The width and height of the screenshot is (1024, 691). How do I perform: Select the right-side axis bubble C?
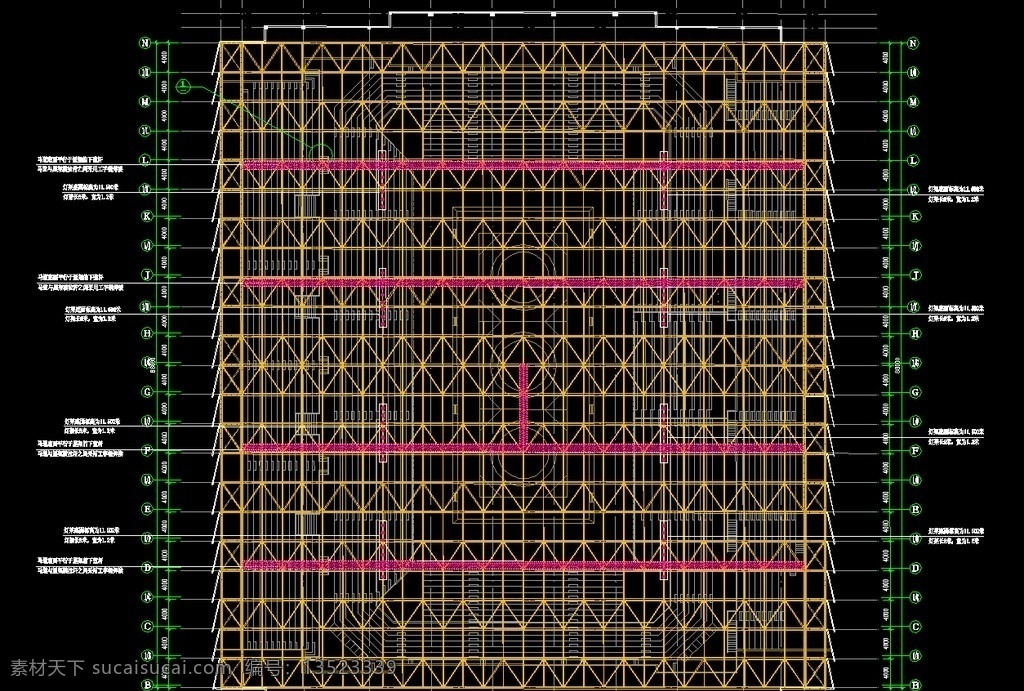point(915,626)
